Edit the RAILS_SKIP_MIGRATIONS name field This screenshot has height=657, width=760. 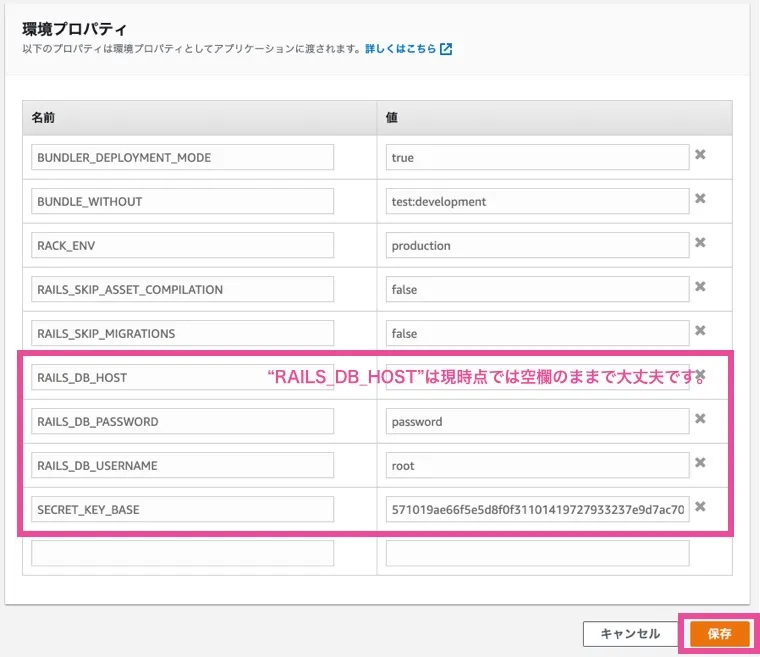pyautogui.click(x=182, y=333)
